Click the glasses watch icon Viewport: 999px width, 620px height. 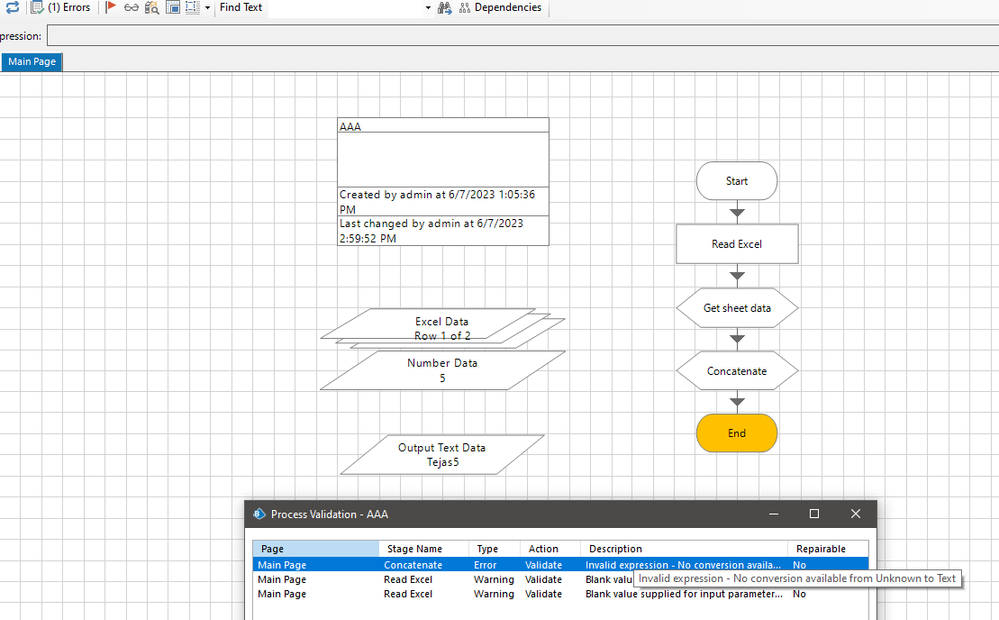(131, 8)
